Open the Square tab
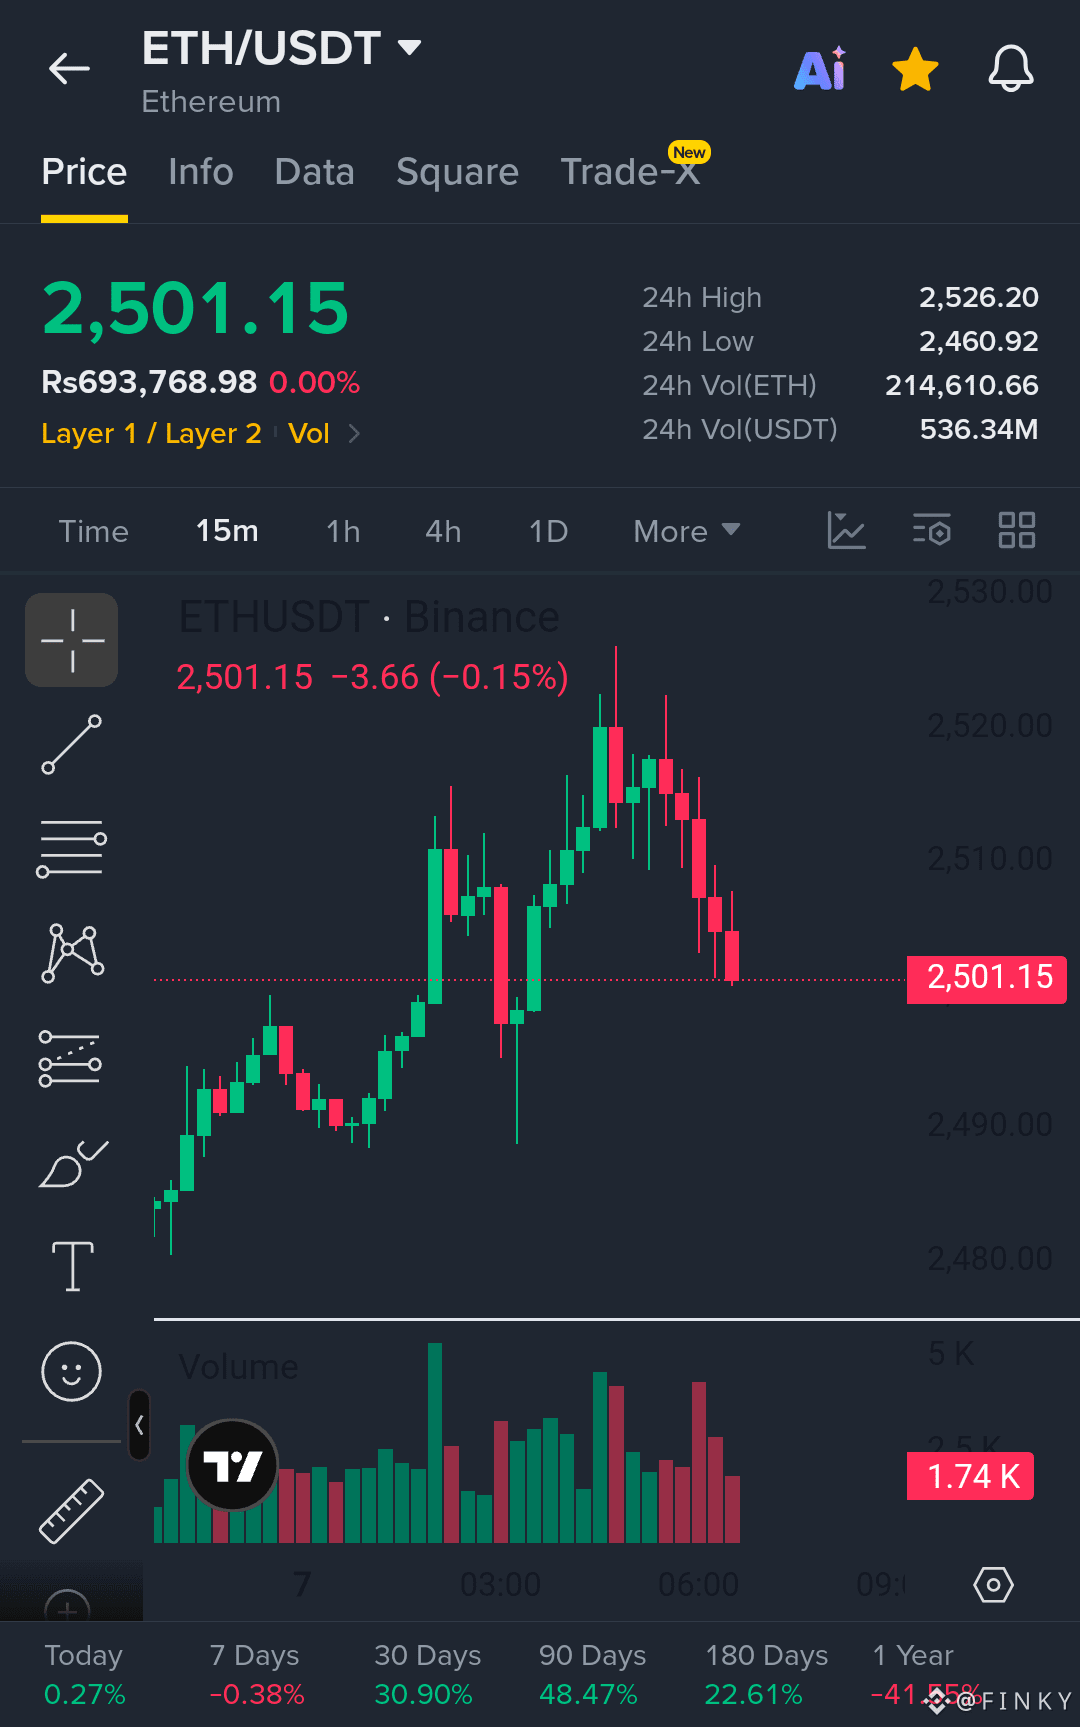Screen dimensions: 1080x1727 click(x=457, y=172)
